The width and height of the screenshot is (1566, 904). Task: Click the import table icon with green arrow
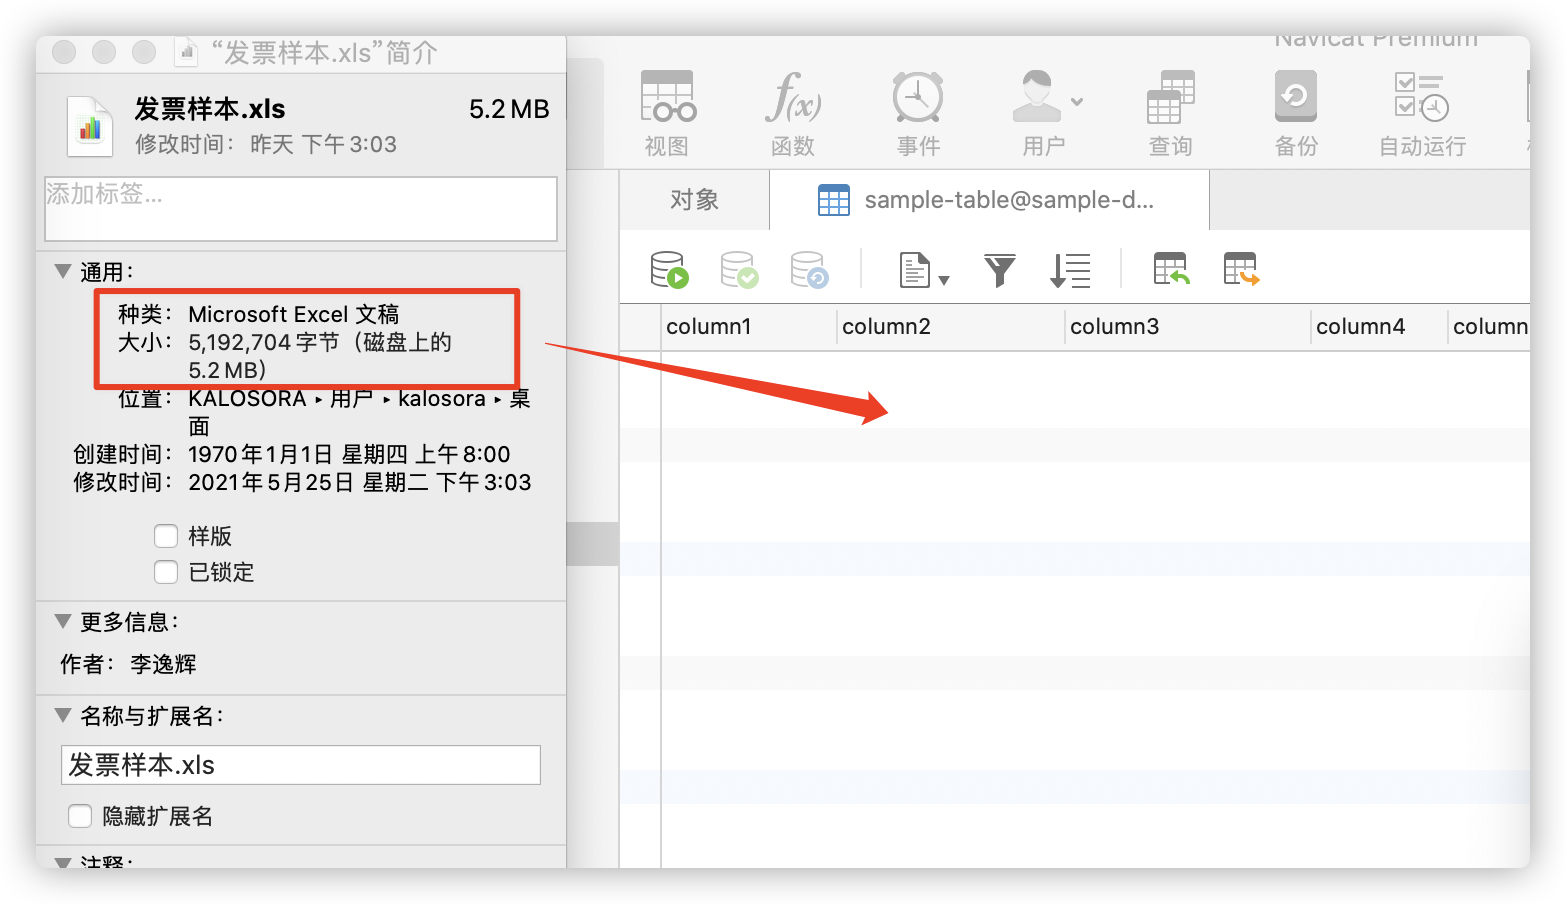click(1170, 270)
